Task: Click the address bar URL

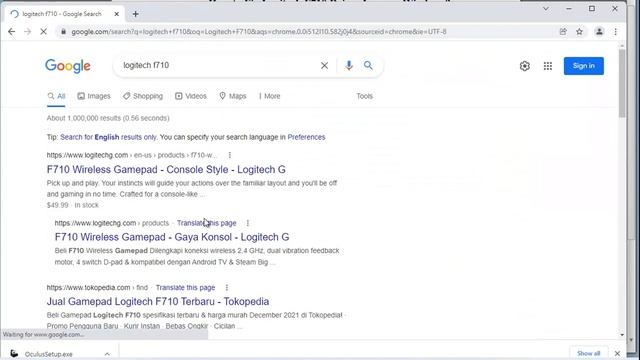Action: click(259, 31)
